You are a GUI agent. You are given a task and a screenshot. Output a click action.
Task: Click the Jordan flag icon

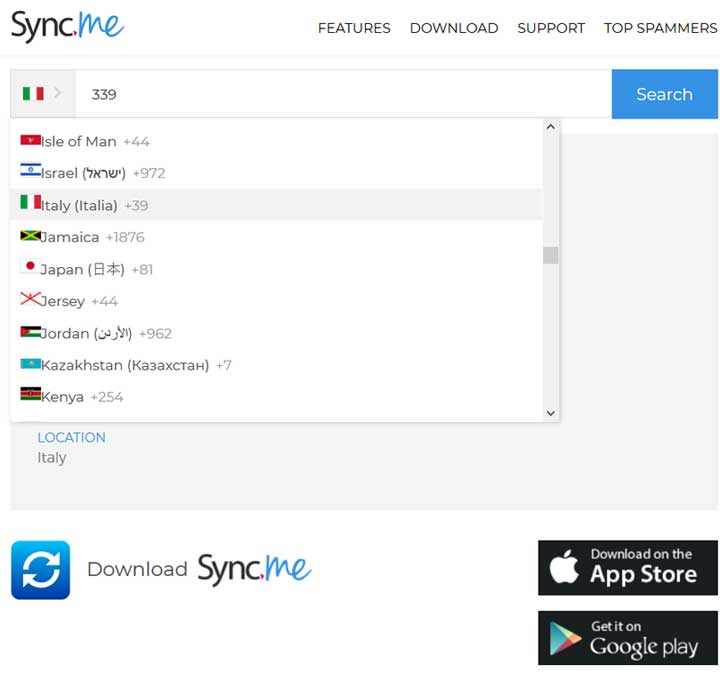click(30, 332)
